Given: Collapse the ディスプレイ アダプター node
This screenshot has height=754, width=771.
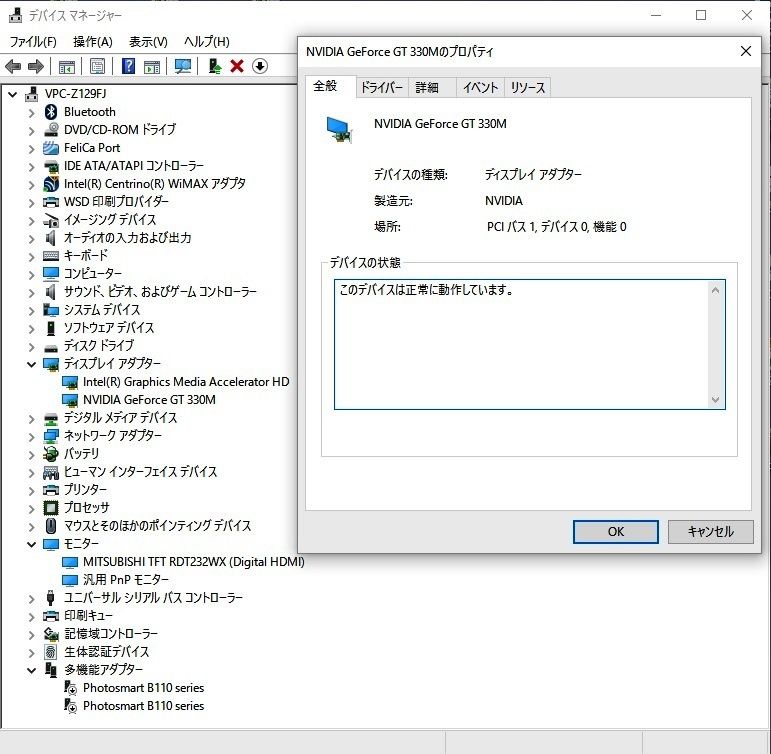Looking at the screenshot, I should (x=32, y=364).
